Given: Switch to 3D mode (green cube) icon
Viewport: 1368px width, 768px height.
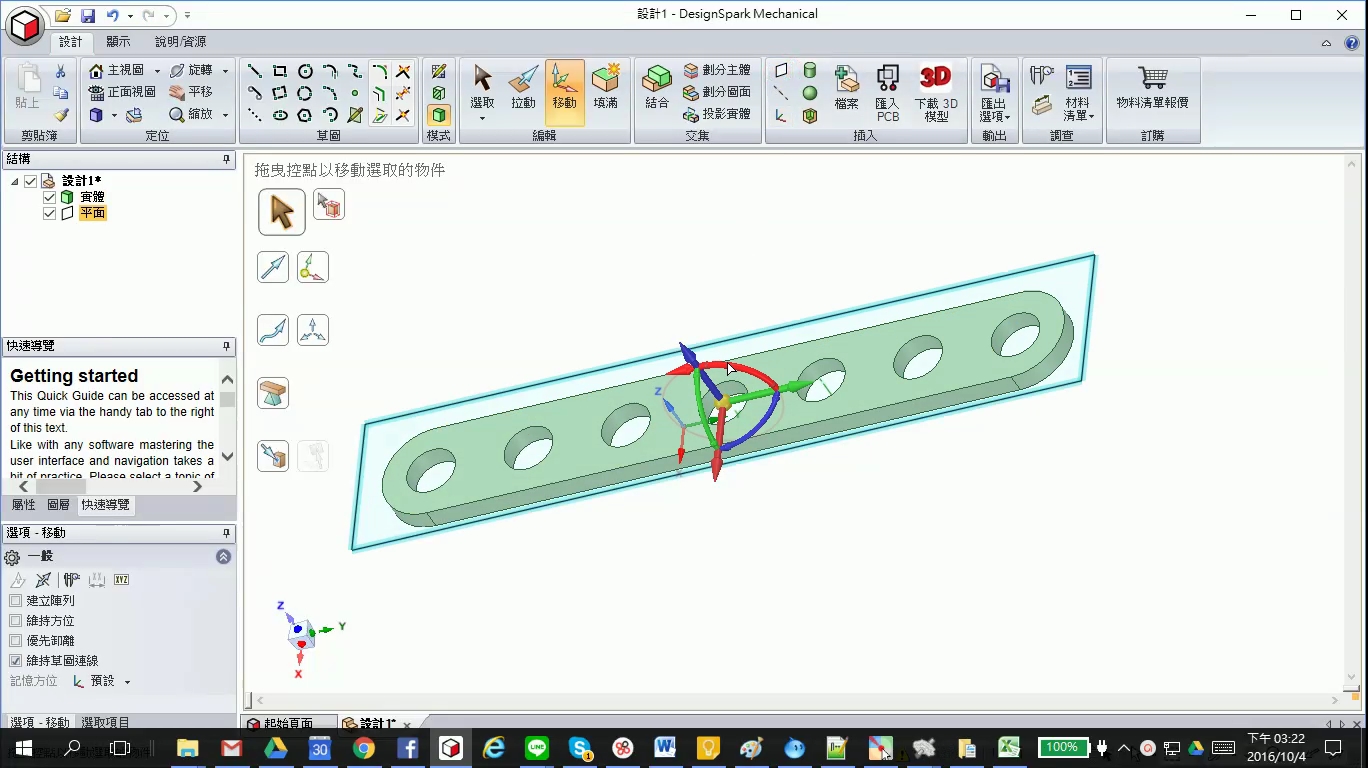Looking at the screenshot, I should pyautogui.click(x=438, y=115).
